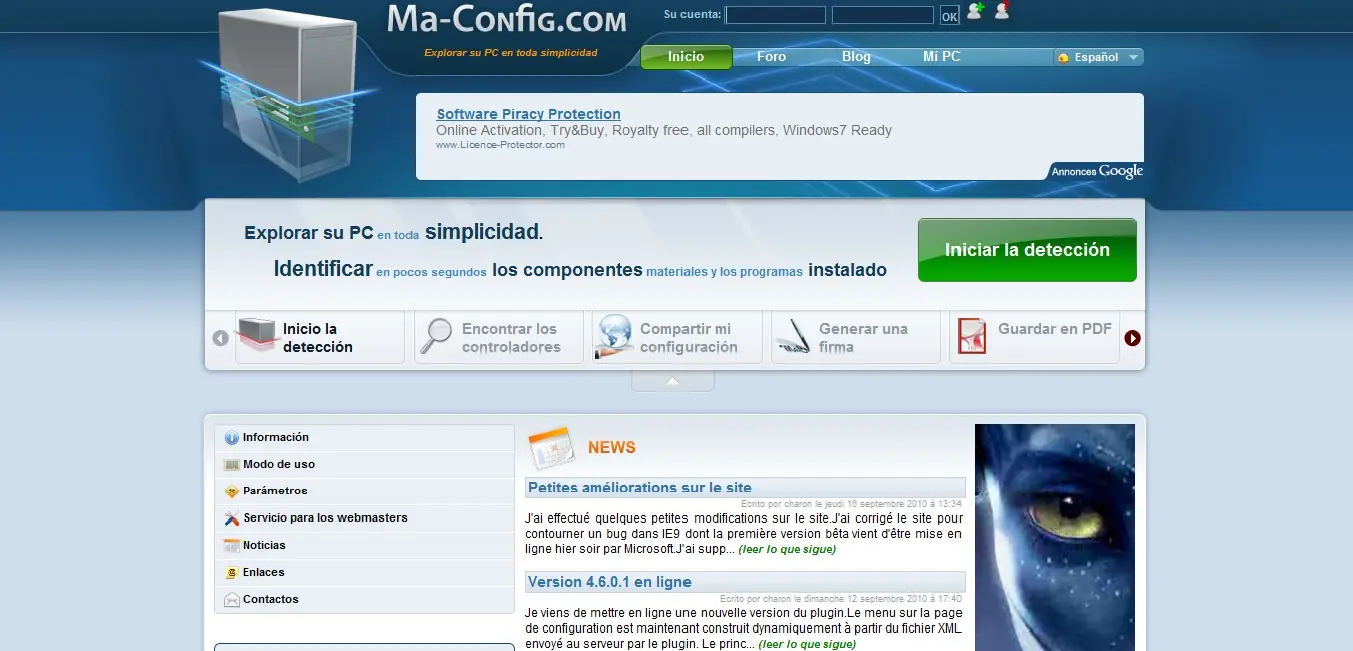Click the carousel next arrow

pyautogui.click(x=1132, y=338)
